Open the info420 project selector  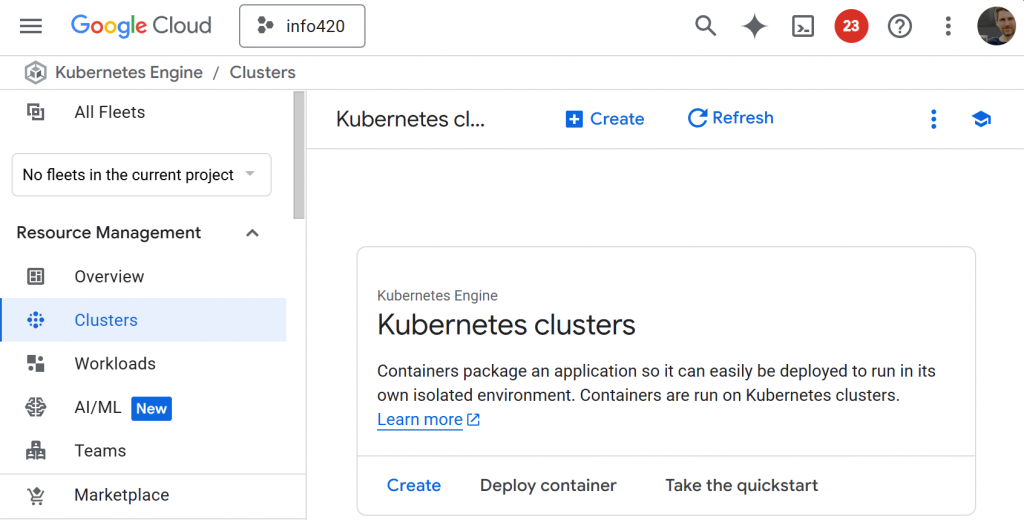[302, 26]
